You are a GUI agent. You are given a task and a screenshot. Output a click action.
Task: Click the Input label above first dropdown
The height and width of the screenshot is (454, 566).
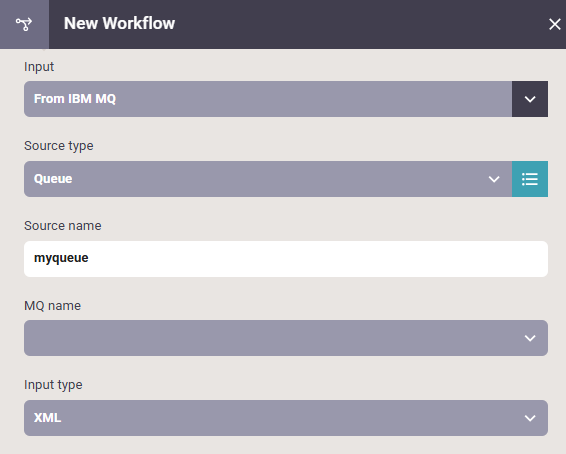click(x=39, y=67)
